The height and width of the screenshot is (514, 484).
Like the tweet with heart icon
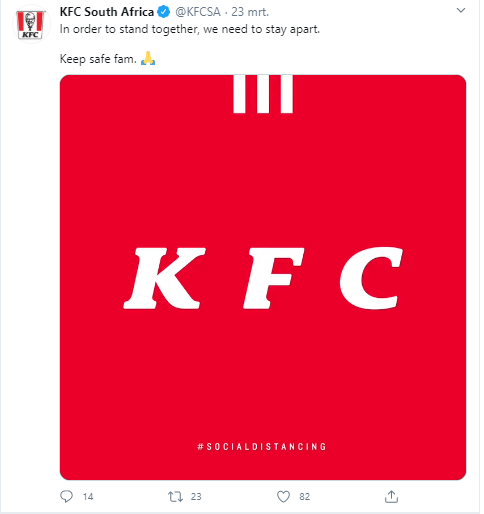(283, 497)
